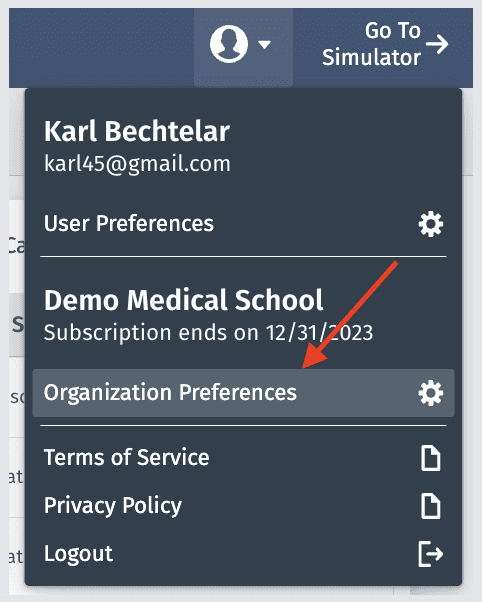Click the gear icon beside Organization Preferences
The image size is (482, 602).
point(431,393)
